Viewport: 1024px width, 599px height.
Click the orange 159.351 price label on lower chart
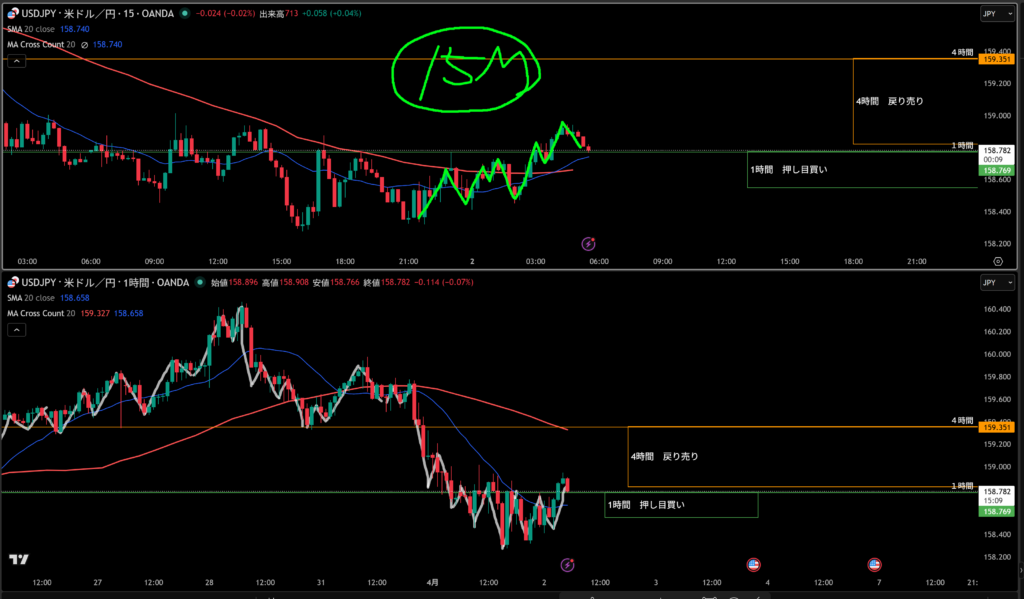(x=996, y=427)
